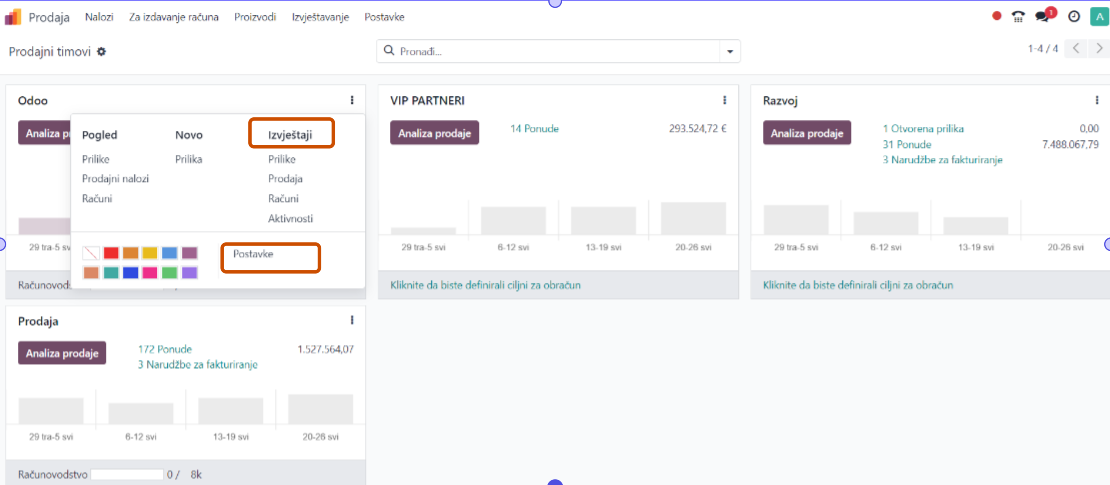This screenshot has width=1110, height=485.
Task: Click Analiza prodaje button on Razvoj card
Action: 807,133
